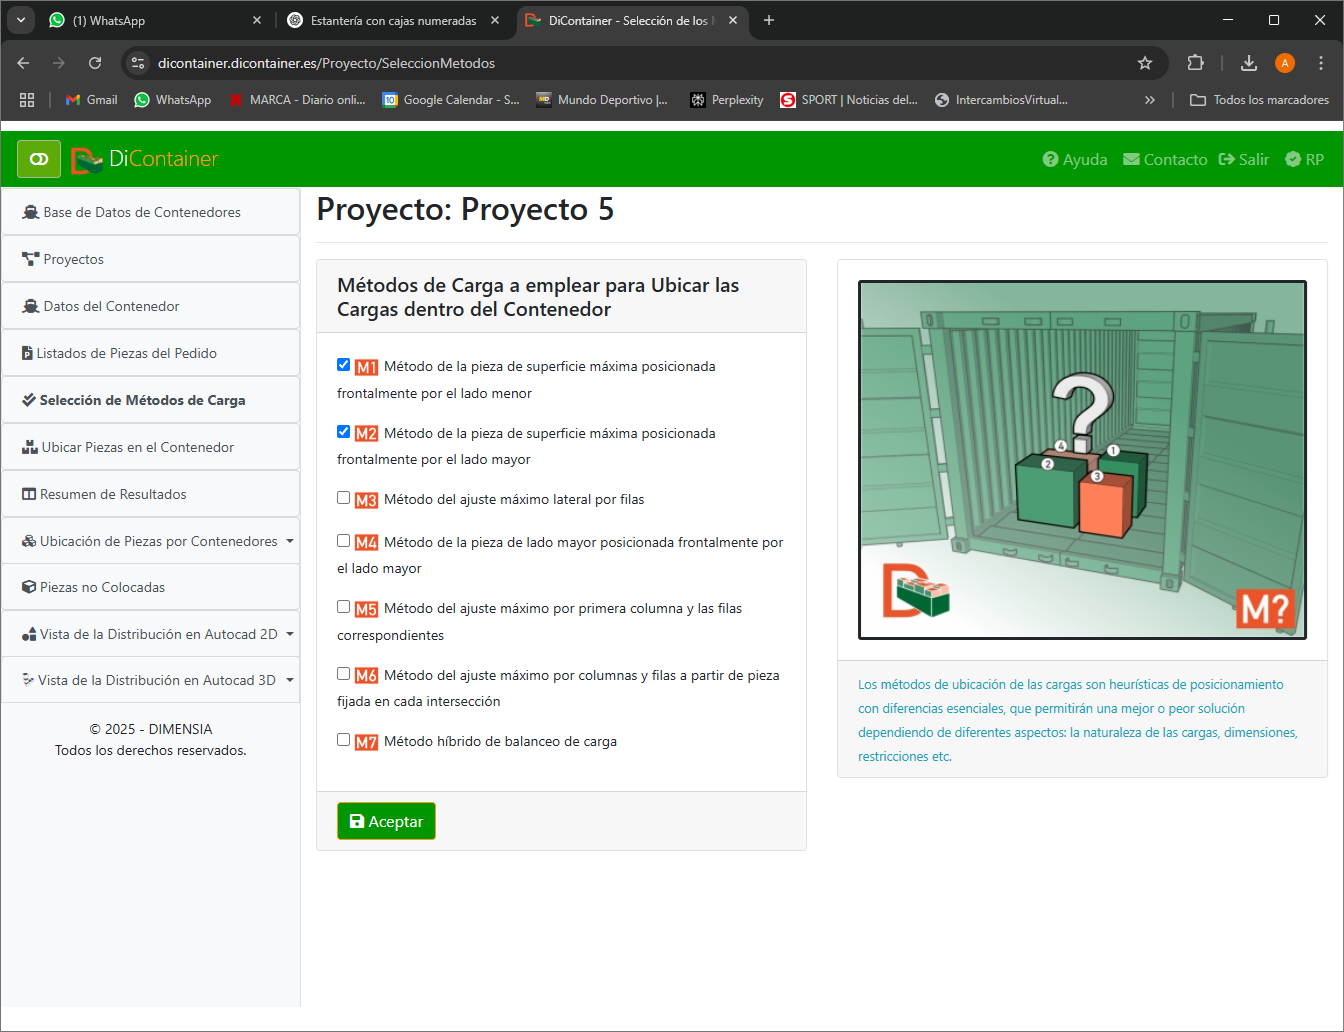Click the green Aceptar button

386,821
